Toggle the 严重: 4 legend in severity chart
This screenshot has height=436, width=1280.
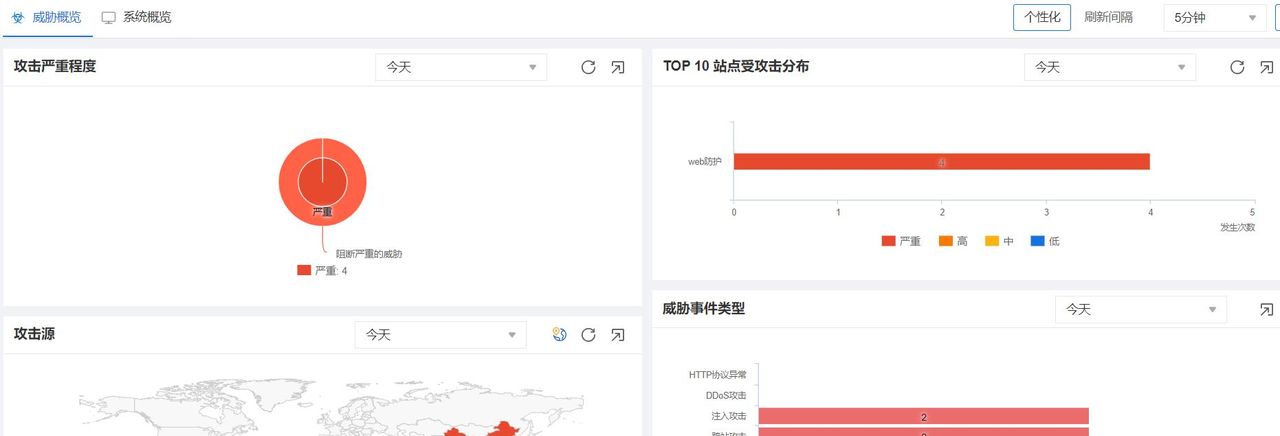coord(322,270)
